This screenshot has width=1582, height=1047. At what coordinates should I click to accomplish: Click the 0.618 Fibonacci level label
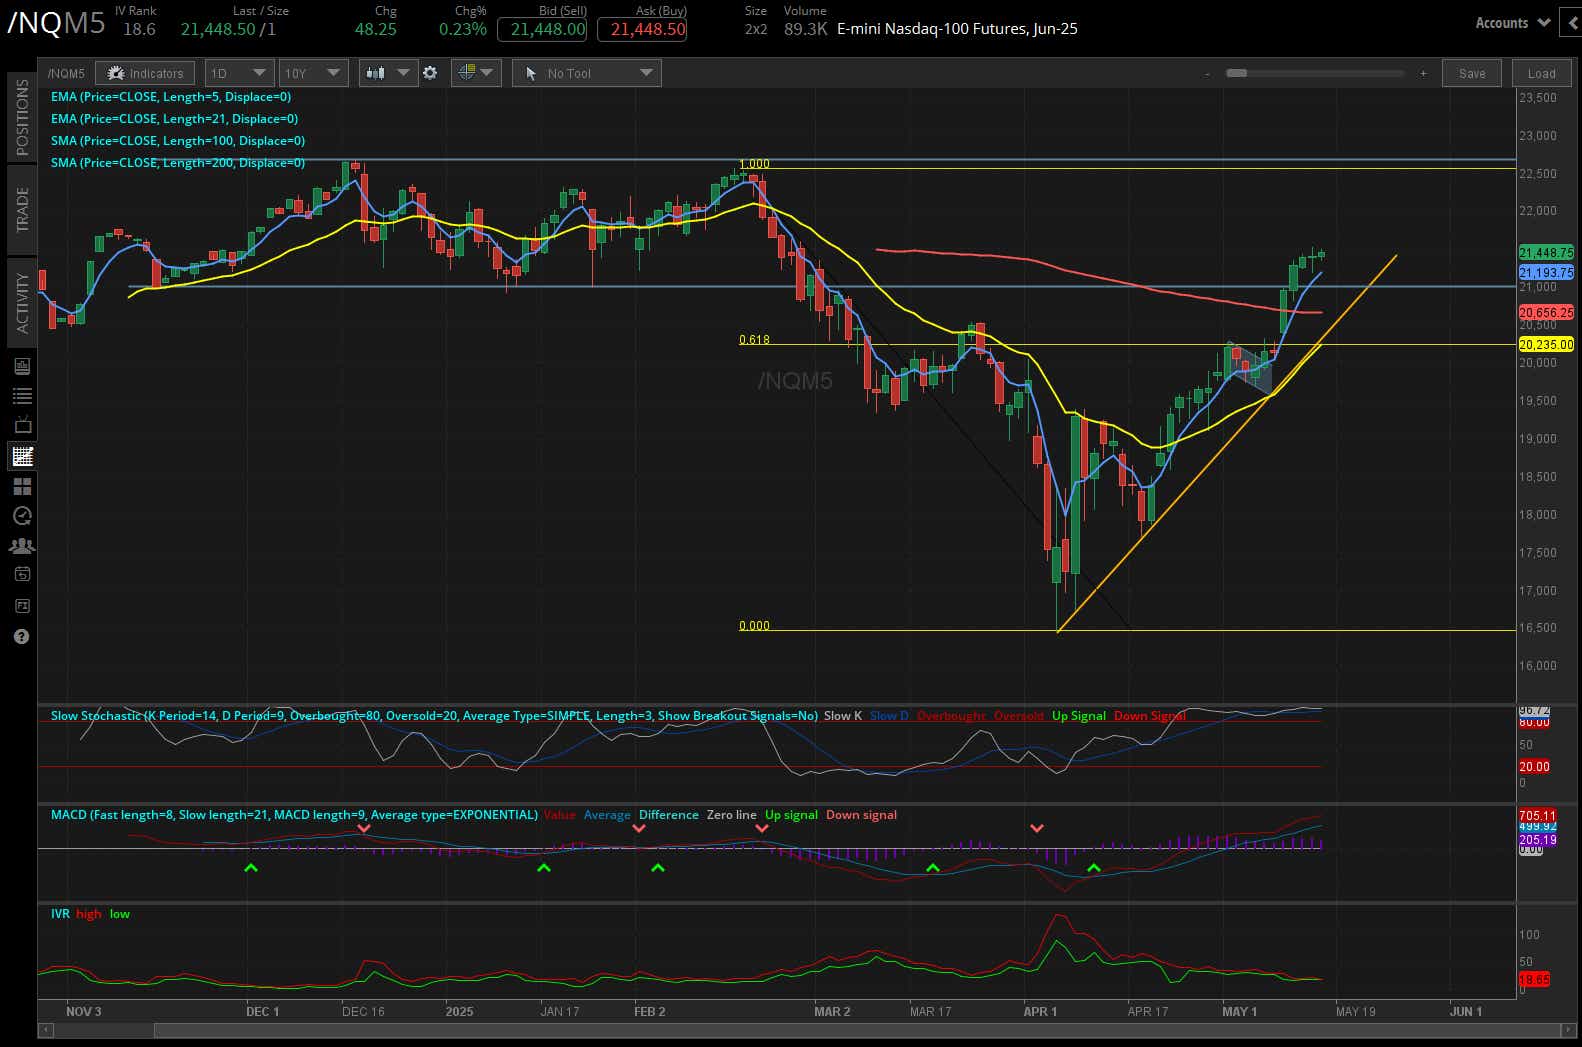pos(754,340)
